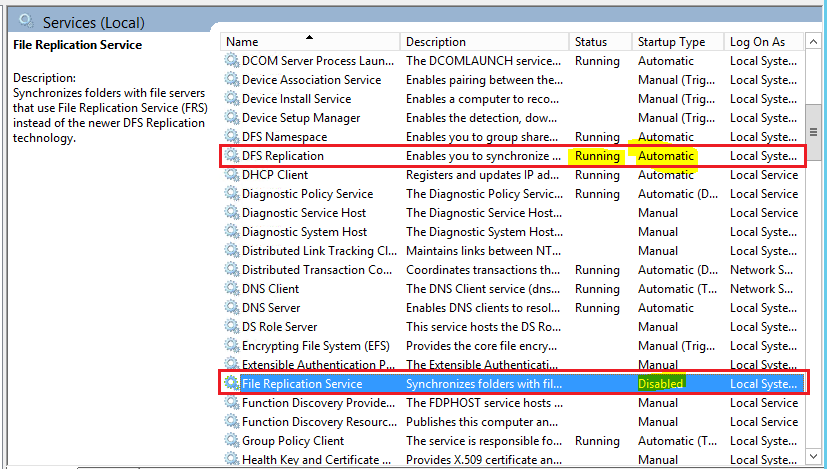Click the Running status of DNS Server
Image resolution: width=827 pixels, height=469 pixels.
coord(597,308)
